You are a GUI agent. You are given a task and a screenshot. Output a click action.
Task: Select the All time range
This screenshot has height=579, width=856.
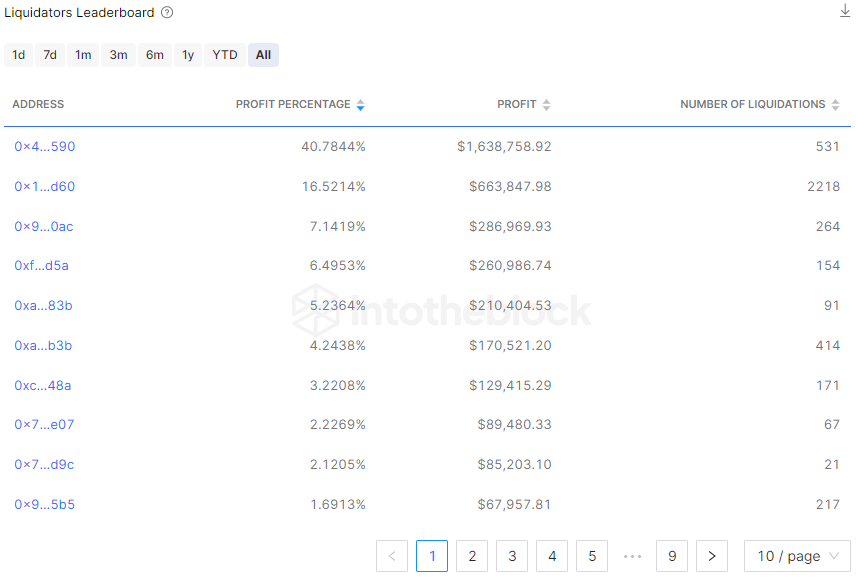(263, 55)
